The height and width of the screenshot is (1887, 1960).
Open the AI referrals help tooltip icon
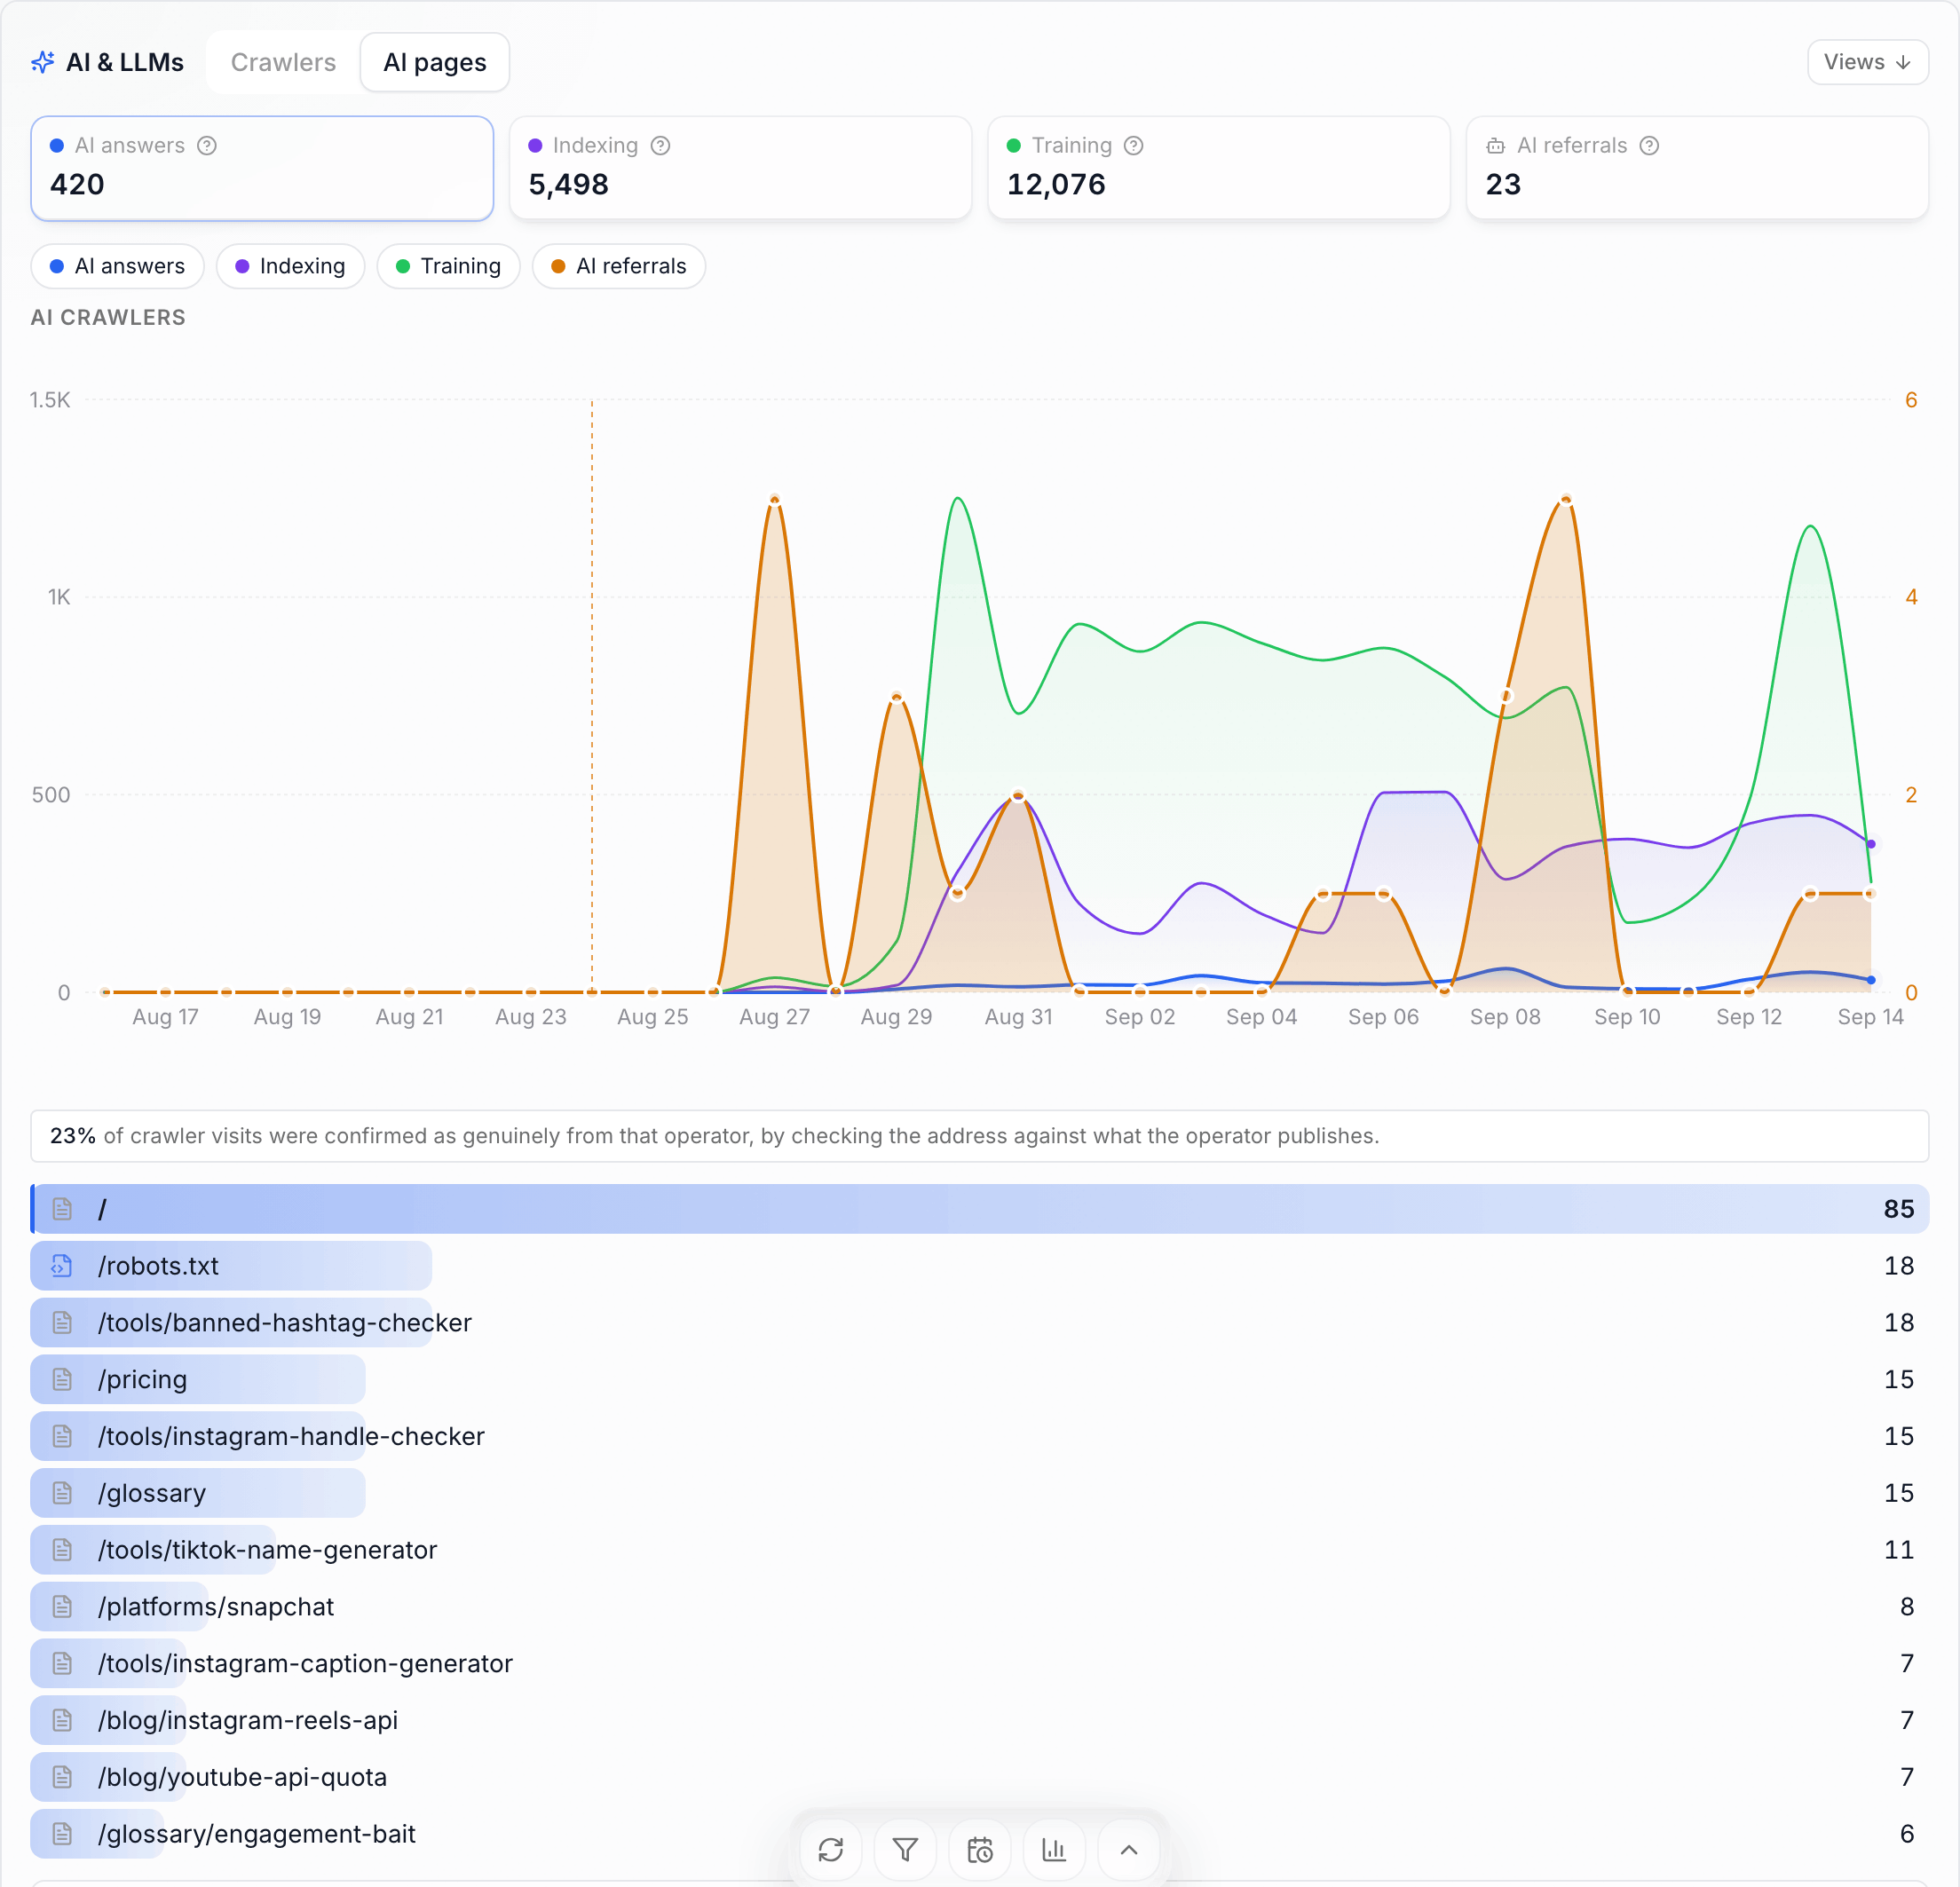click(1649, 146)
